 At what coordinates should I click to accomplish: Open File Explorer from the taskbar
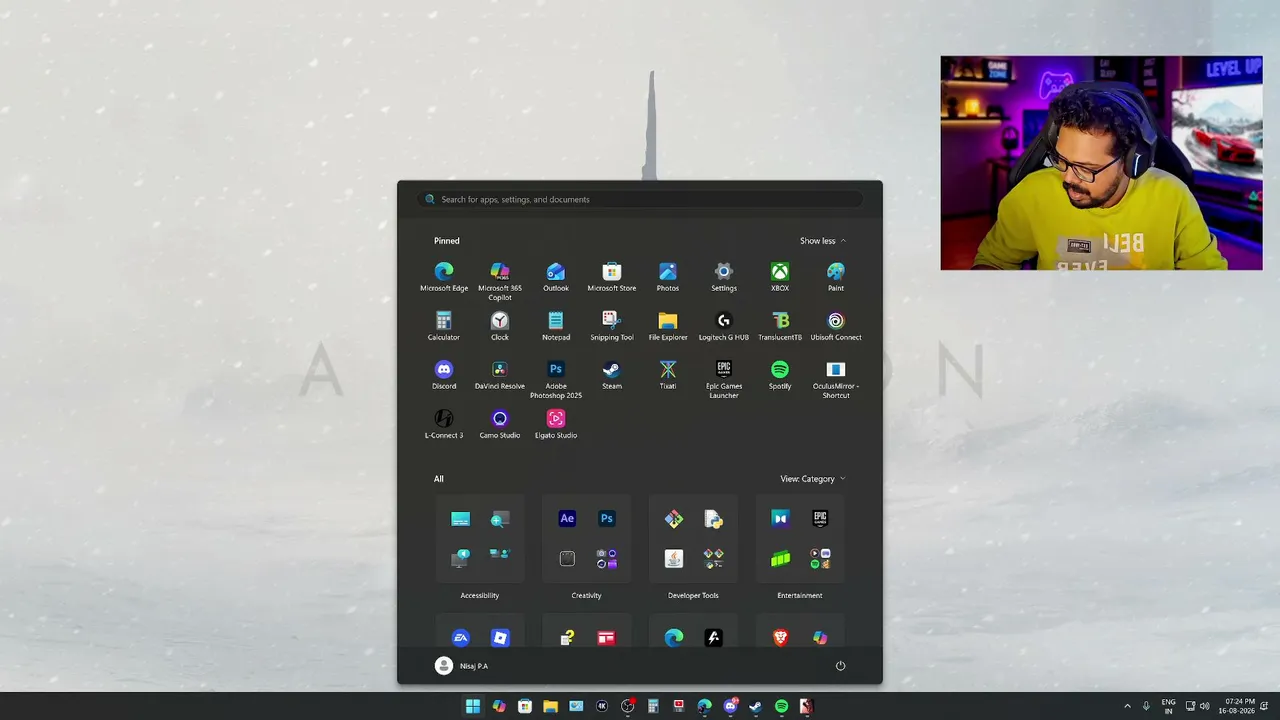[550, 706]
